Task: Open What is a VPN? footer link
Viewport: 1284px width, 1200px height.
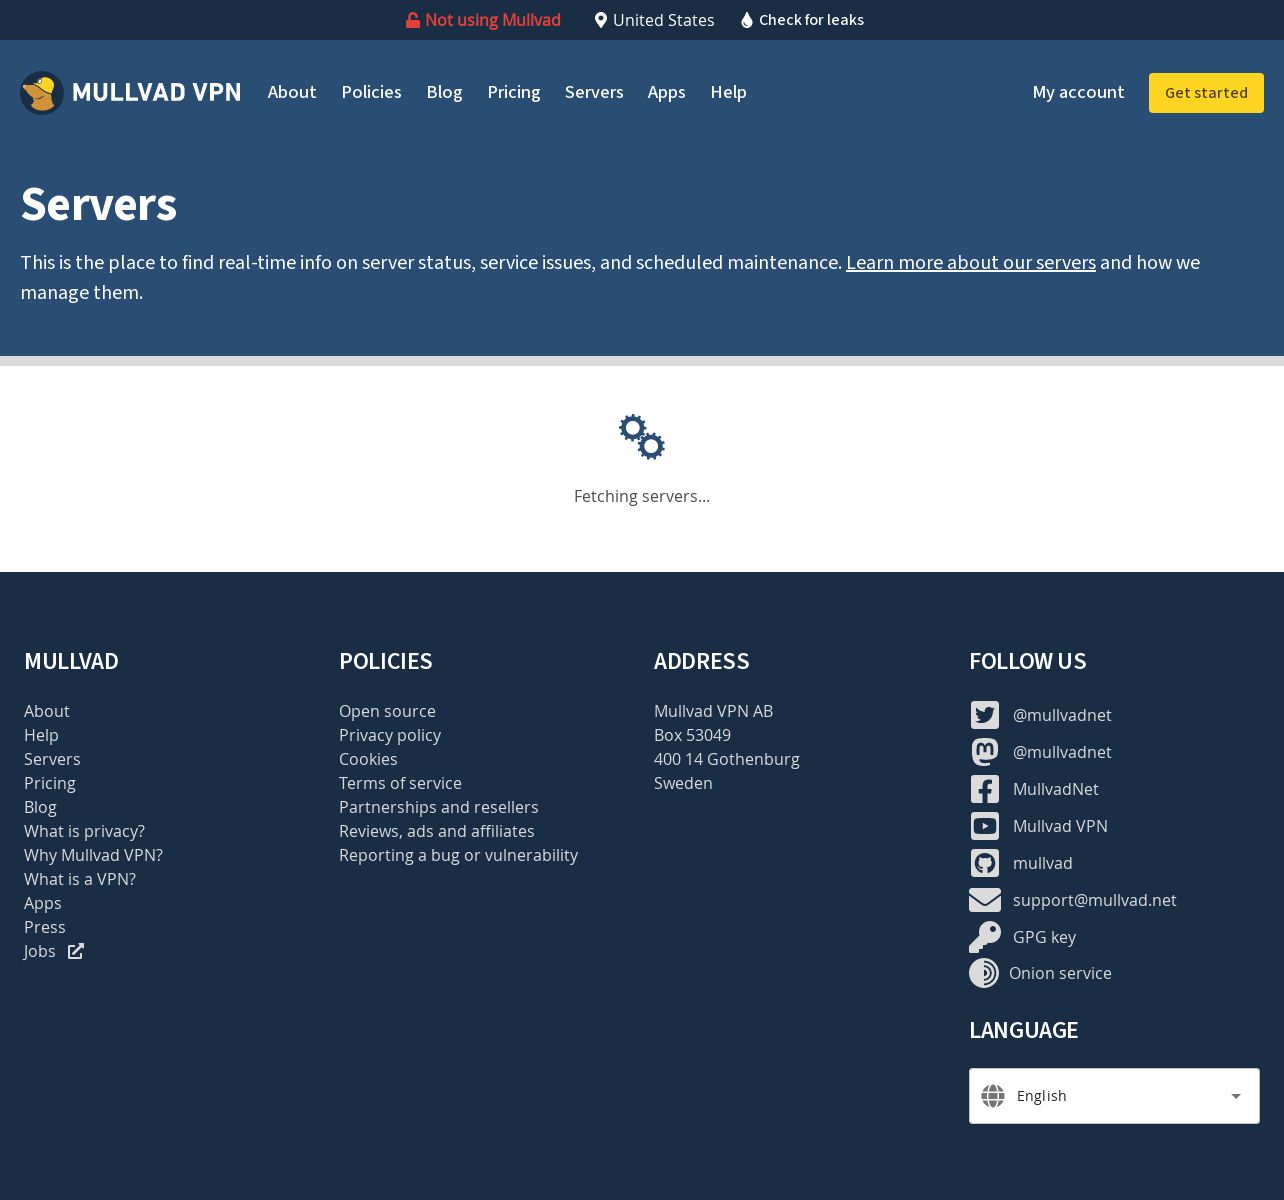Action: (80, 879)
